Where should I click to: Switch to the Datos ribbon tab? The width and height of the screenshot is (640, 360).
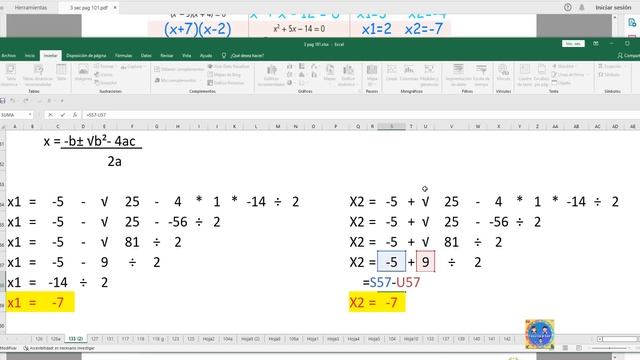(x=146, y=56)
